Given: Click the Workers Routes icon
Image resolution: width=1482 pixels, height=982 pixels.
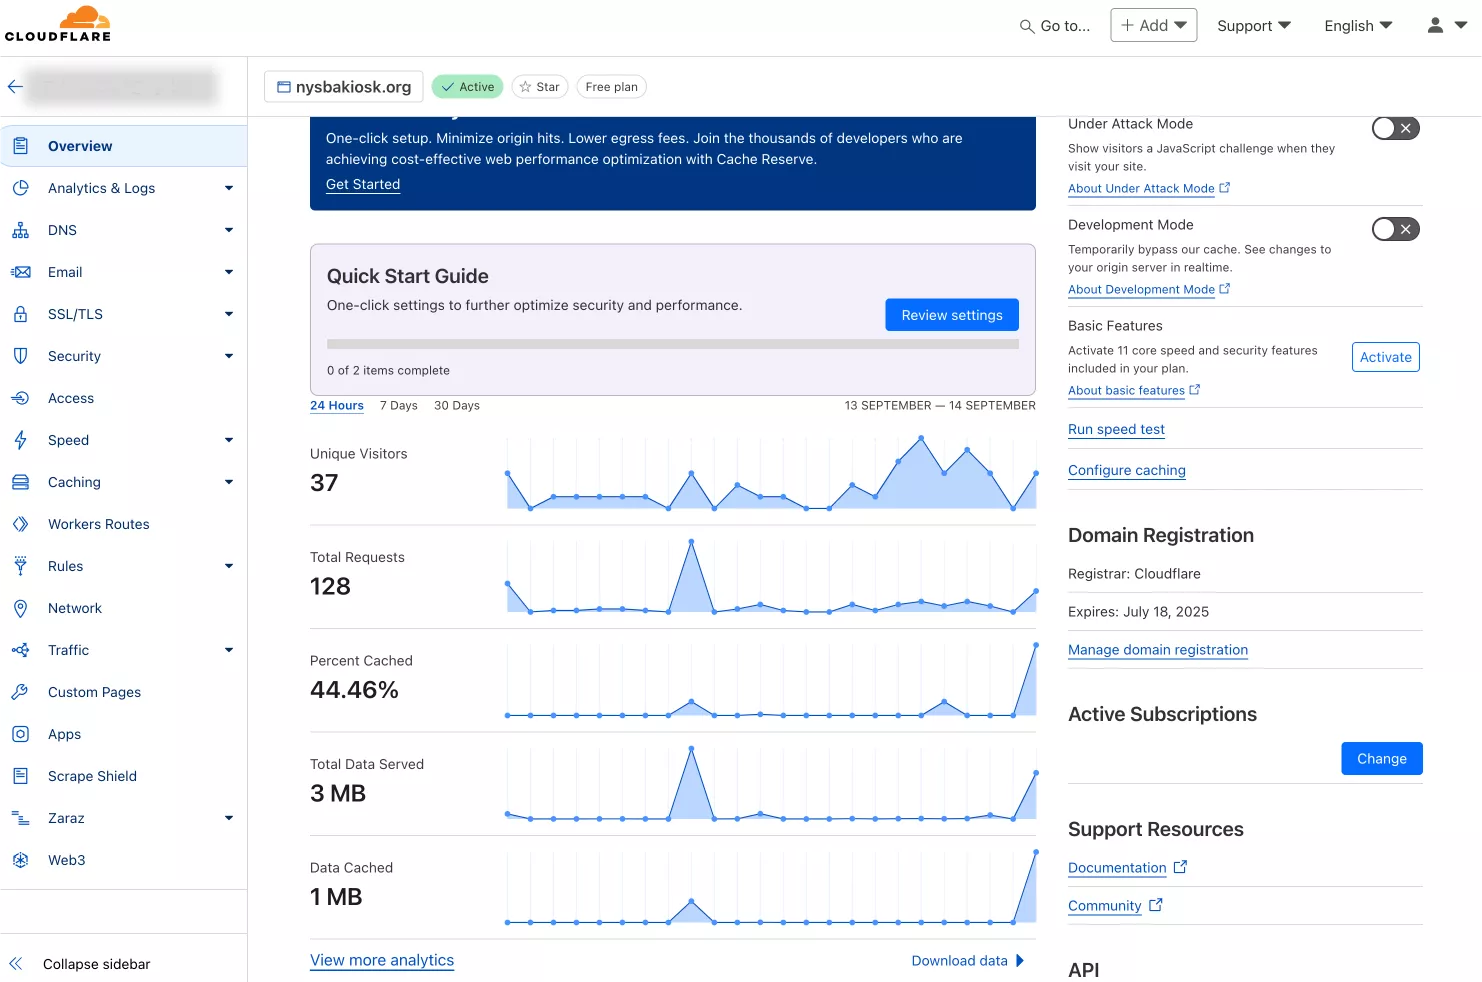Looking at the screenshot, I should coord(20,524).
